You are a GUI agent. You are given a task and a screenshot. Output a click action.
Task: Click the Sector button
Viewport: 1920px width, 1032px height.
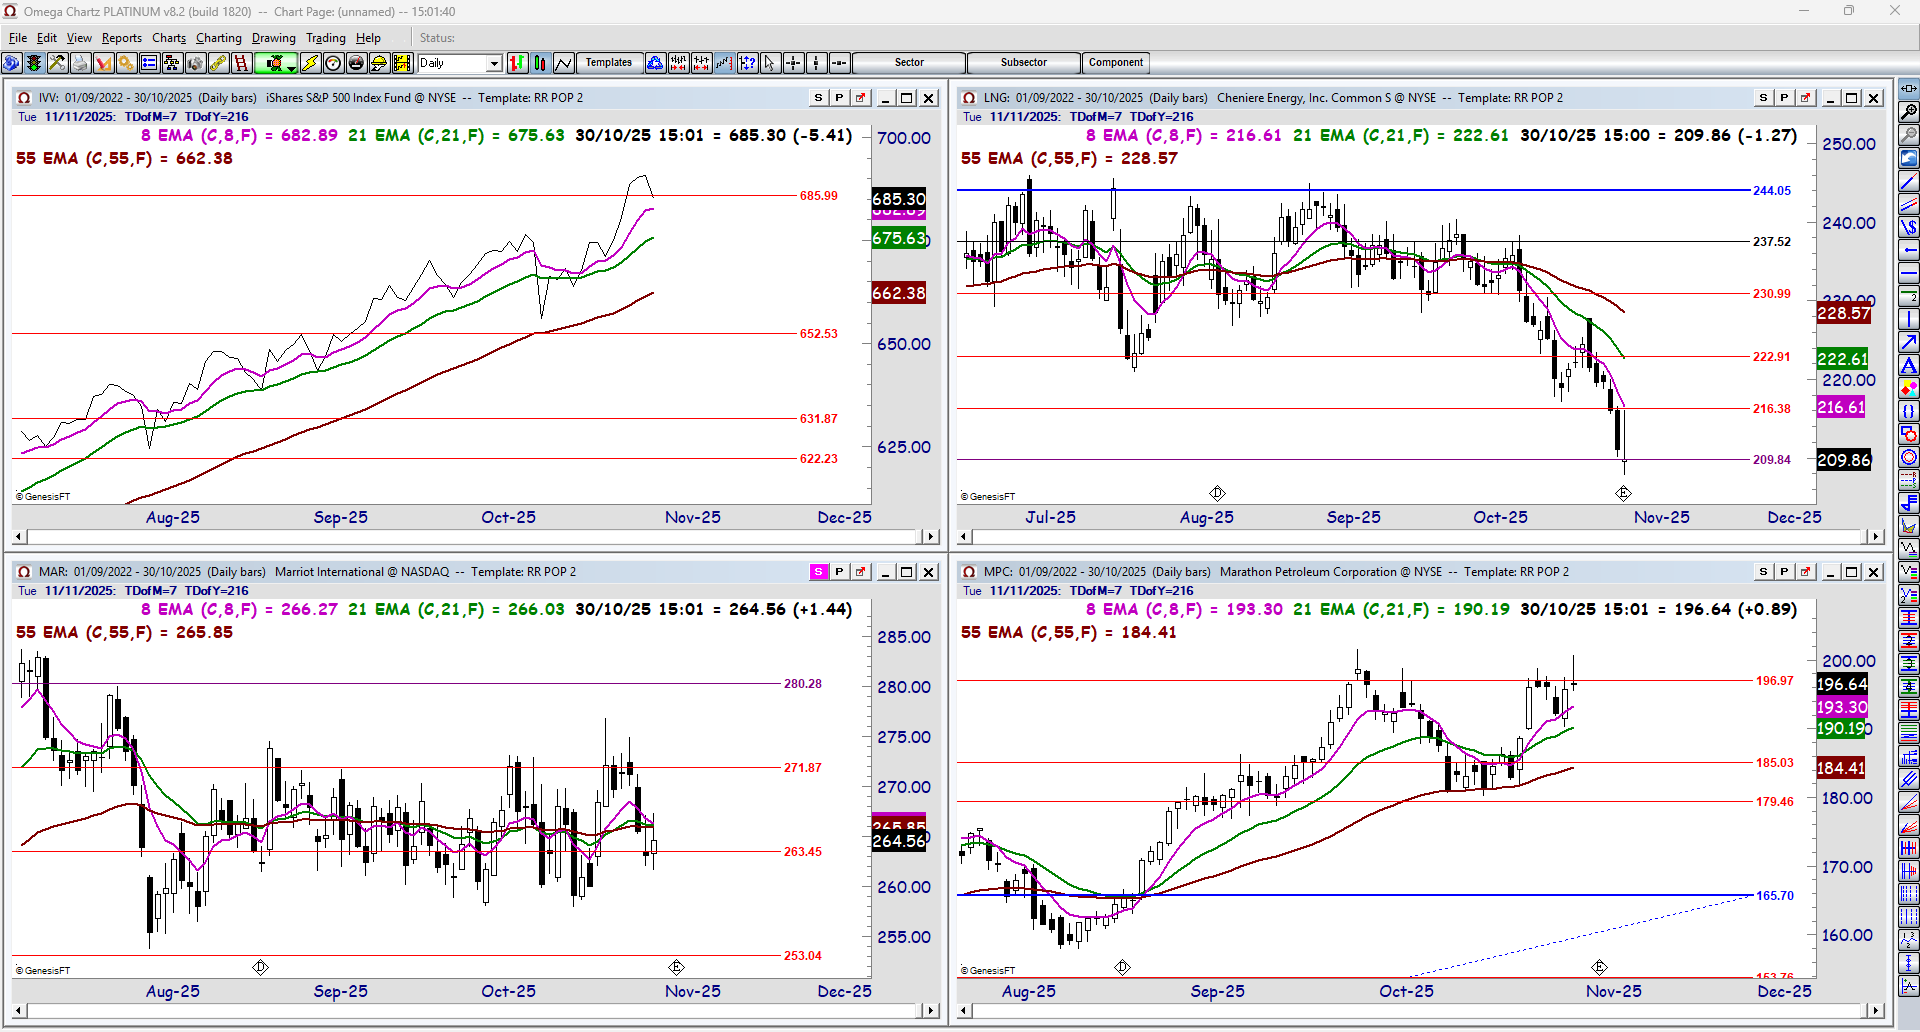pyautogui.click(x=909, y=63)
